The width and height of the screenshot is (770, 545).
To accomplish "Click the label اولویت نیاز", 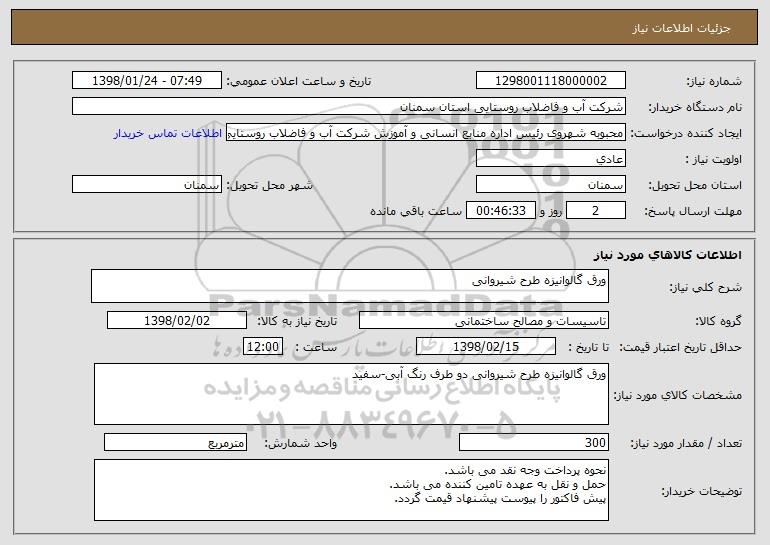I will point(714,160).
